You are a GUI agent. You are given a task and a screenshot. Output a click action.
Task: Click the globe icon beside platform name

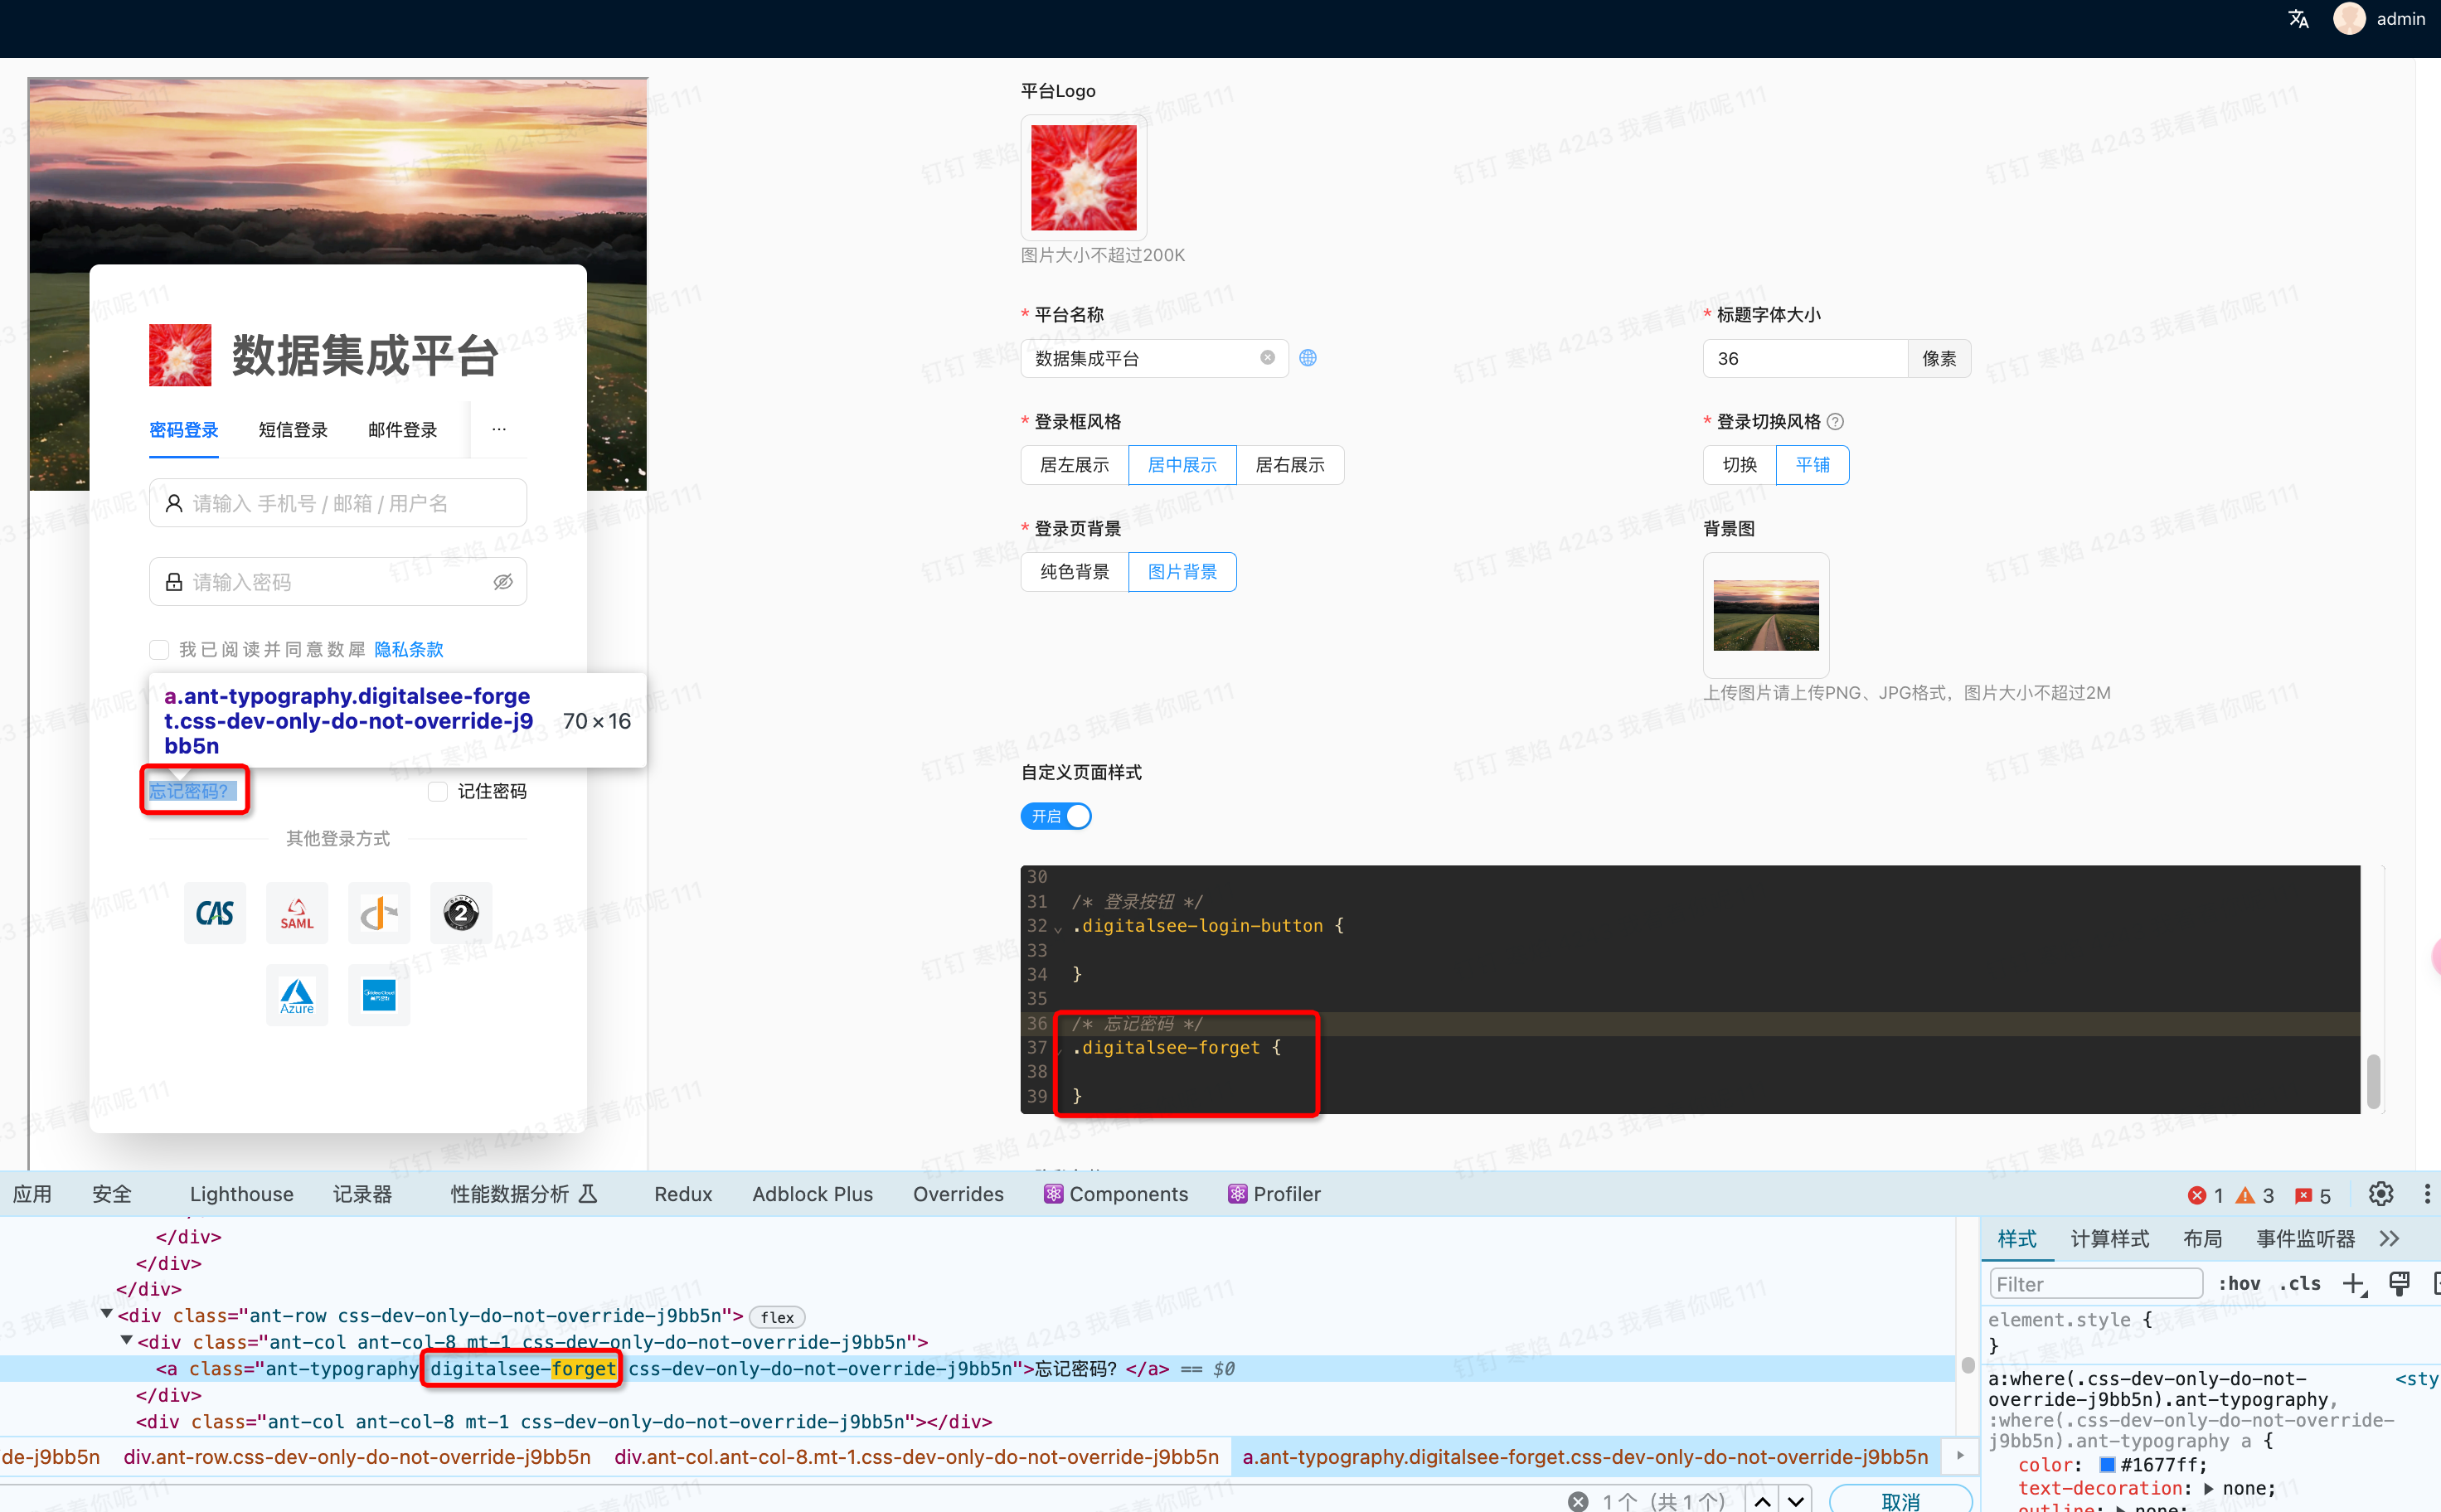1308,358
